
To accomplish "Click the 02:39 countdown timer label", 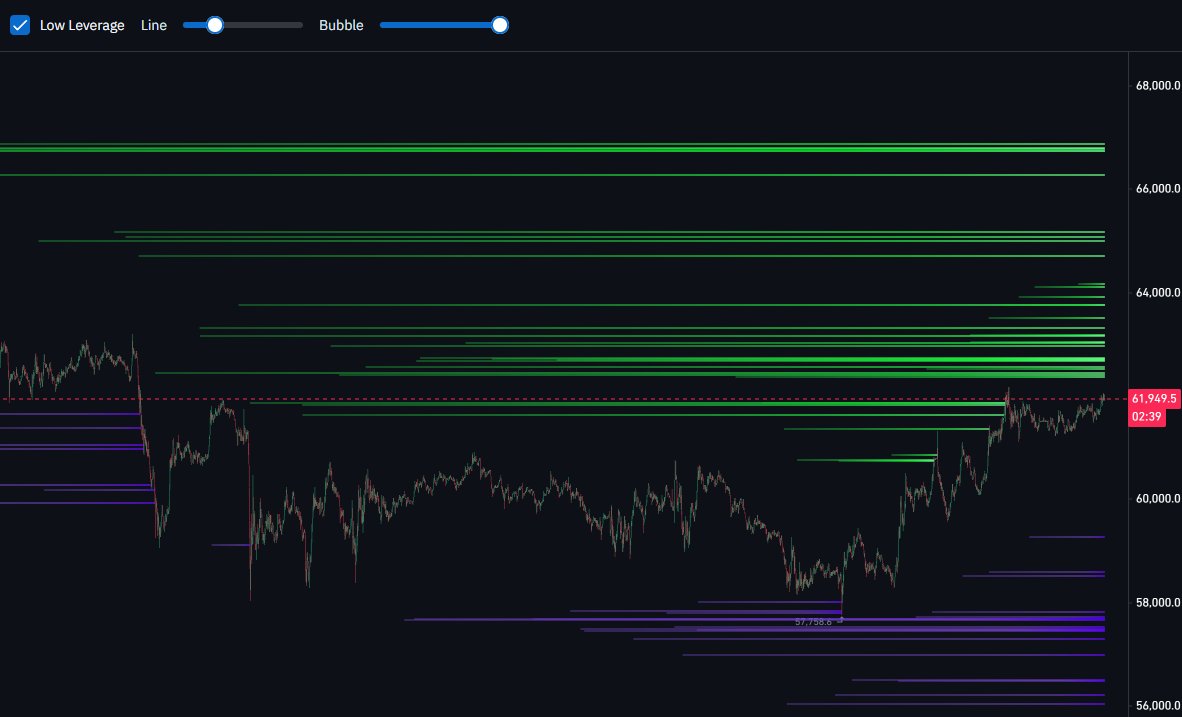I will click(1146, 417).
